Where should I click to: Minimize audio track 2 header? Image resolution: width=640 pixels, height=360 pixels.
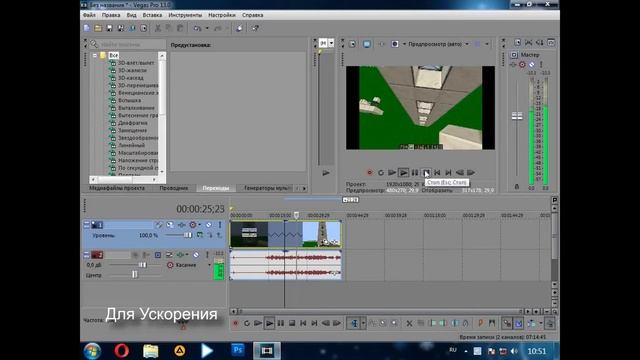87,255
